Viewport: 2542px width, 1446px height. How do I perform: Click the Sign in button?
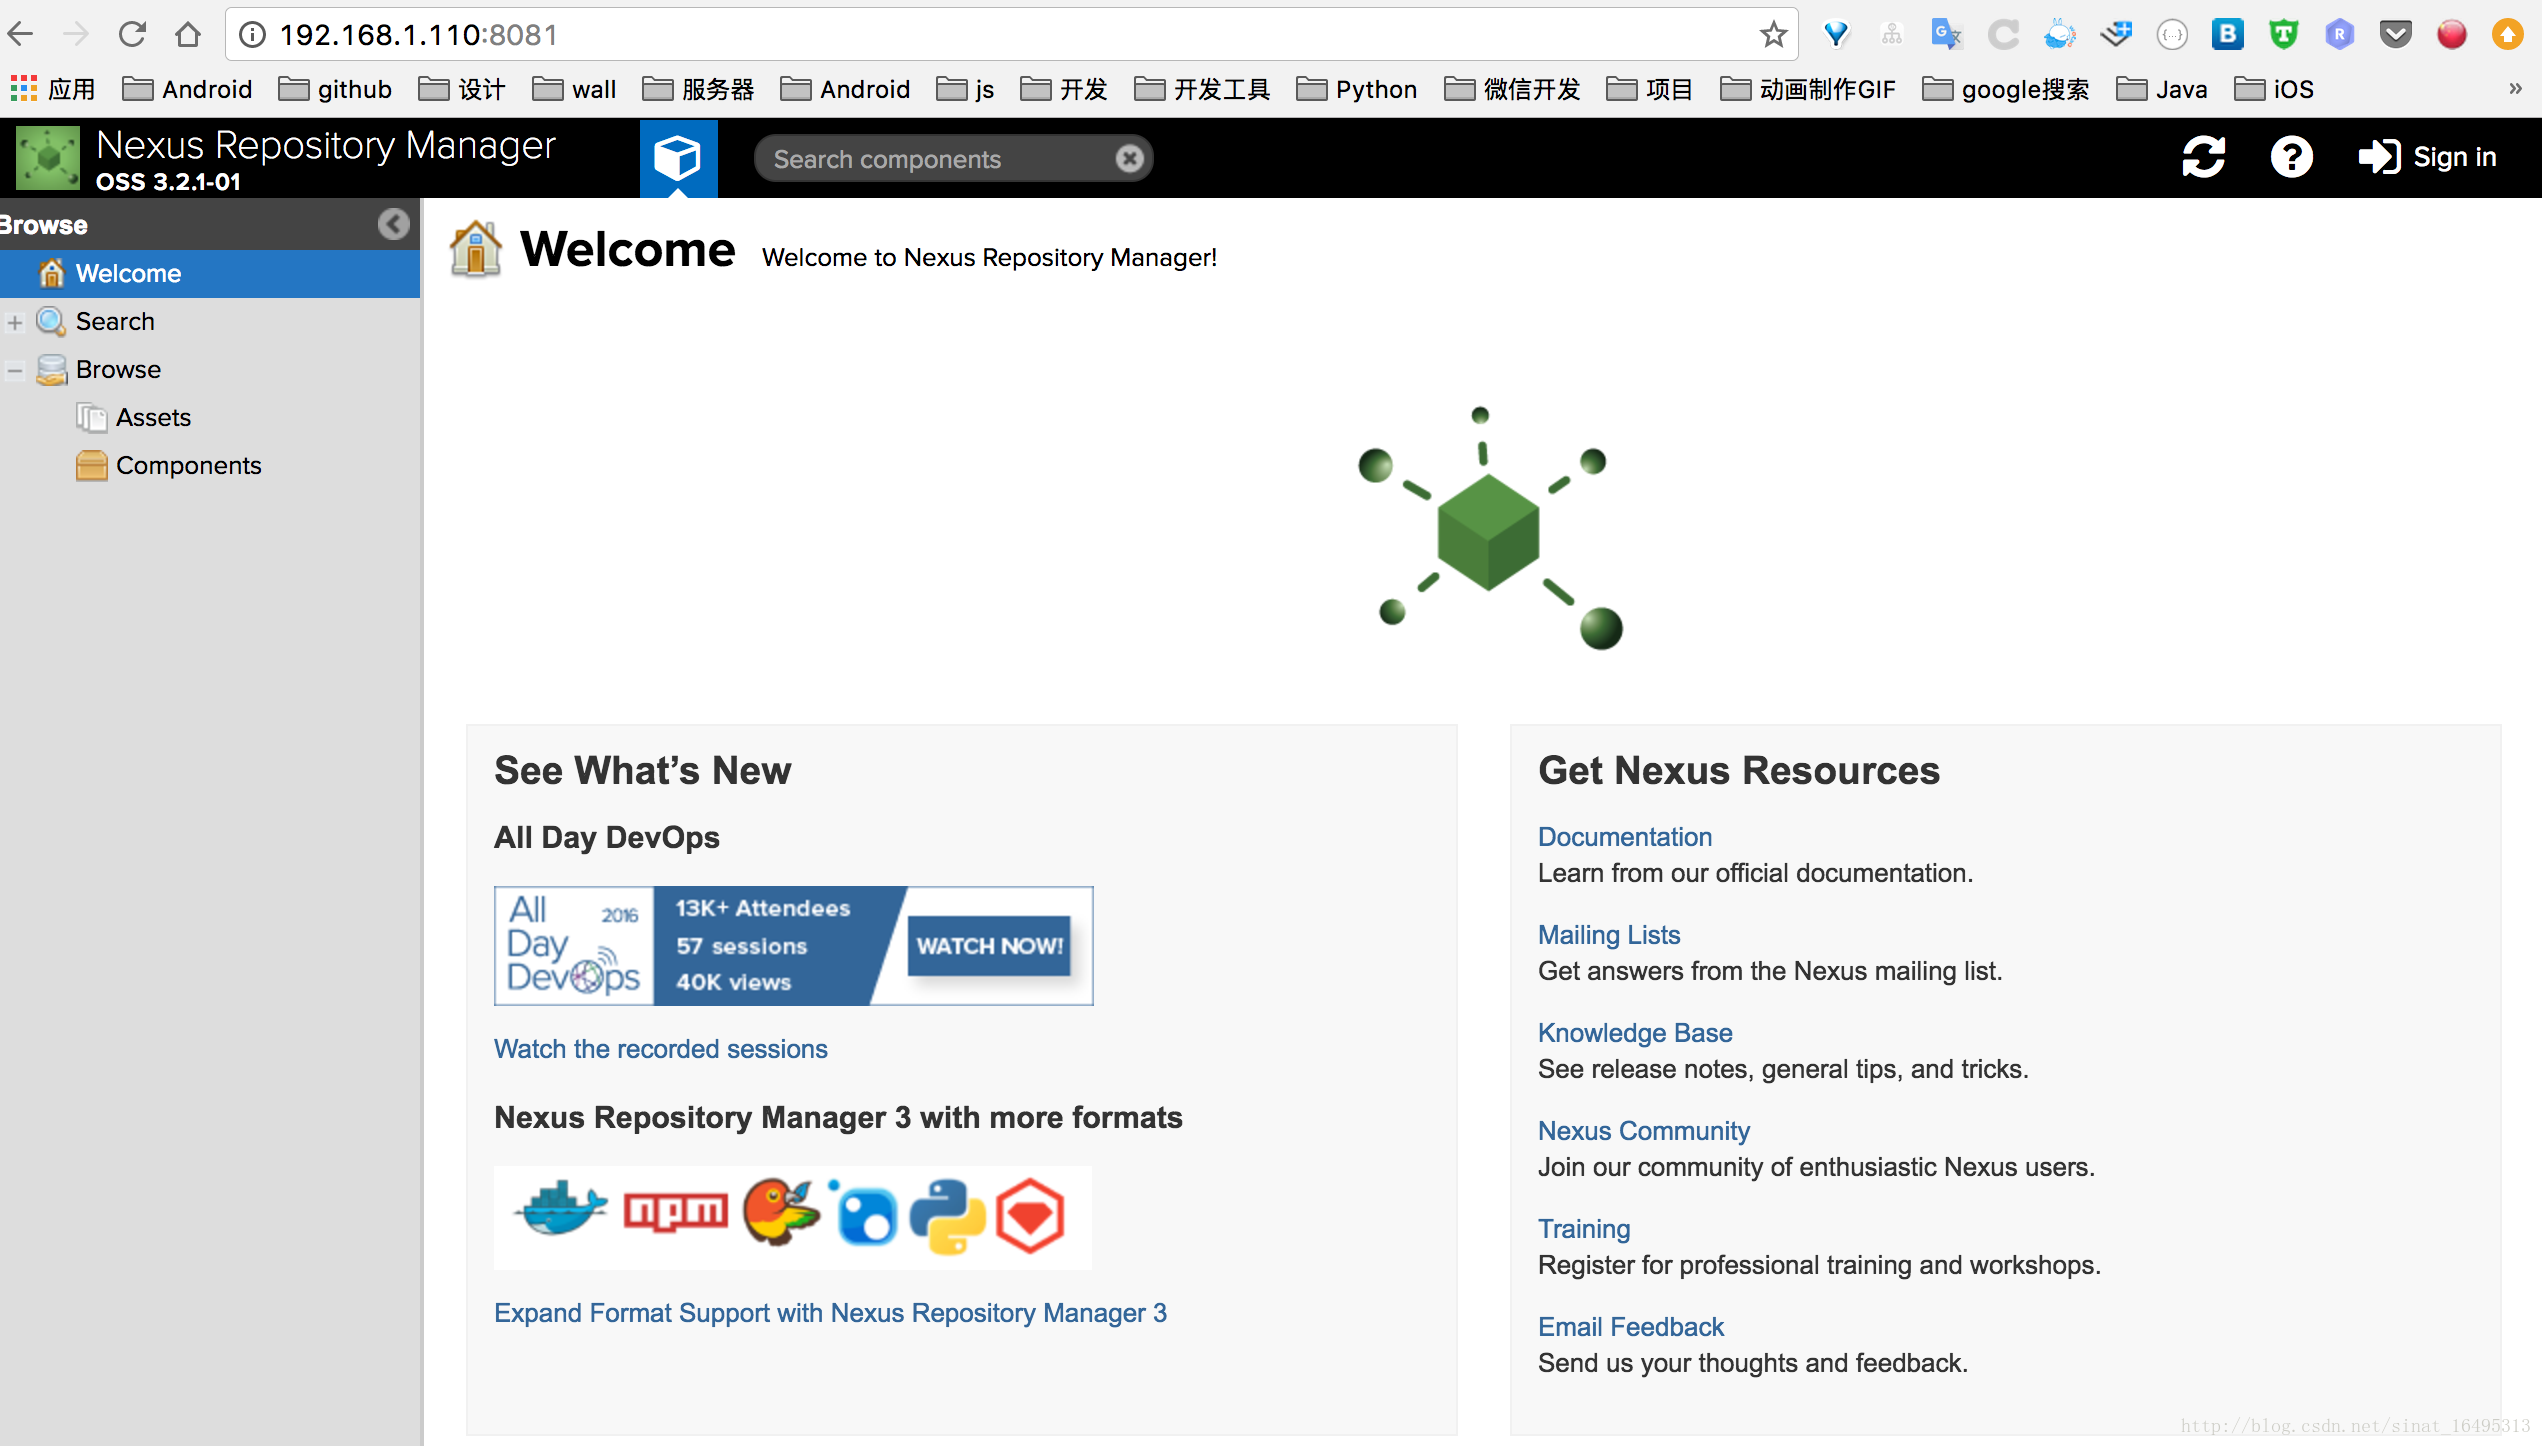pos(2427,157)
